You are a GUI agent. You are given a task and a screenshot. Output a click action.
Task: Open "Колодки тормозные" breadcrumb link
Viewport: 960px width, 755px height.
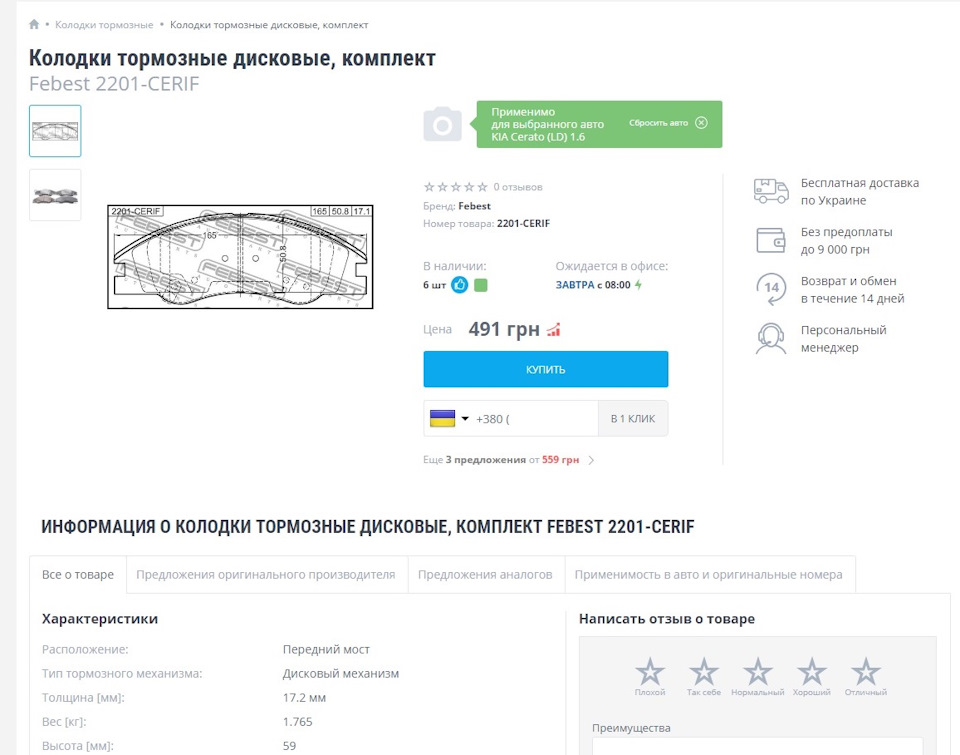104,25
